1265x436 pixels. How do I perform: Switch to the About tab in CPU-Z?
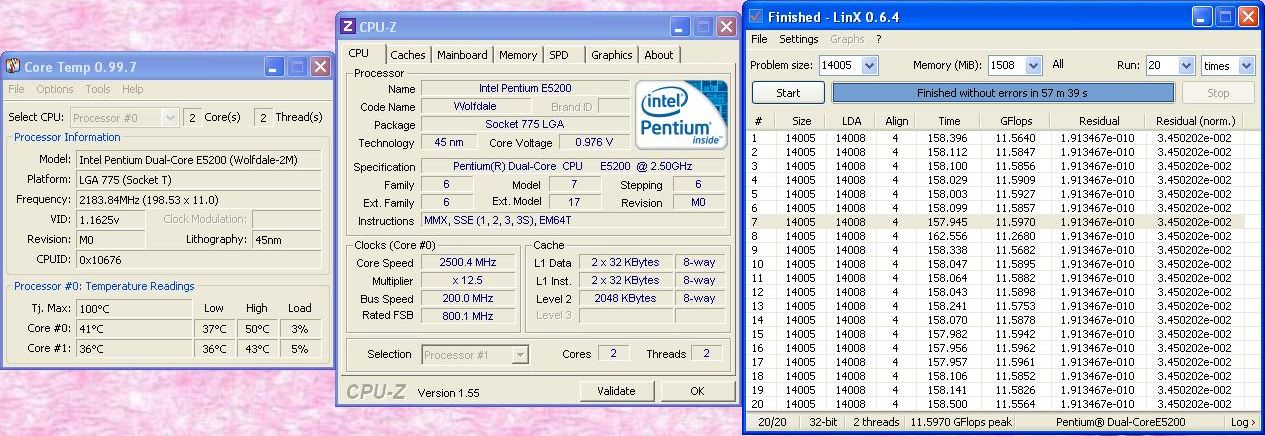[659, 55]
